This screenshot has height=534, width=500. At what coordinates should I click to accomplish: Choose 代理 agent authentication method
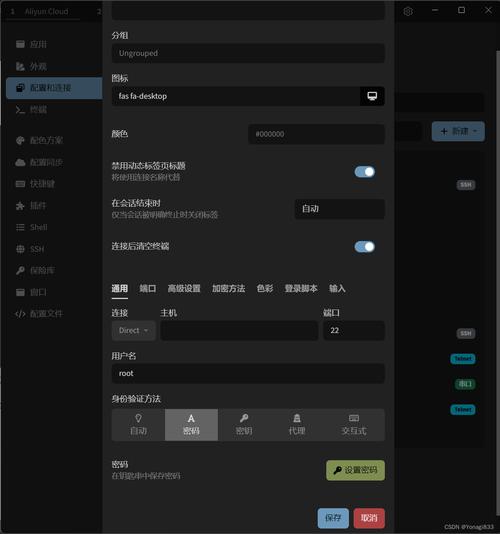coord(297,425)
